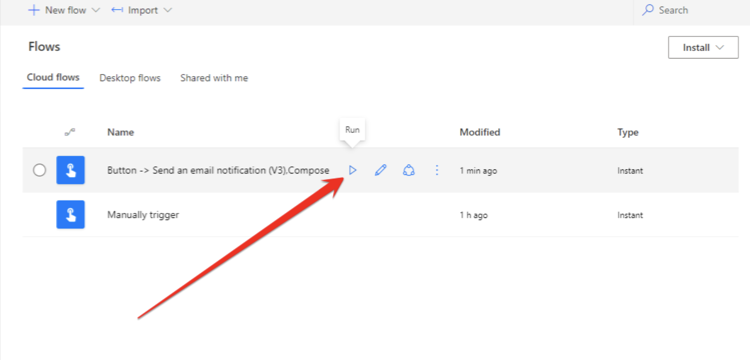The image size is (751, 360).
Task: Sort by the Name column header
Action: [x=120, y=133]
